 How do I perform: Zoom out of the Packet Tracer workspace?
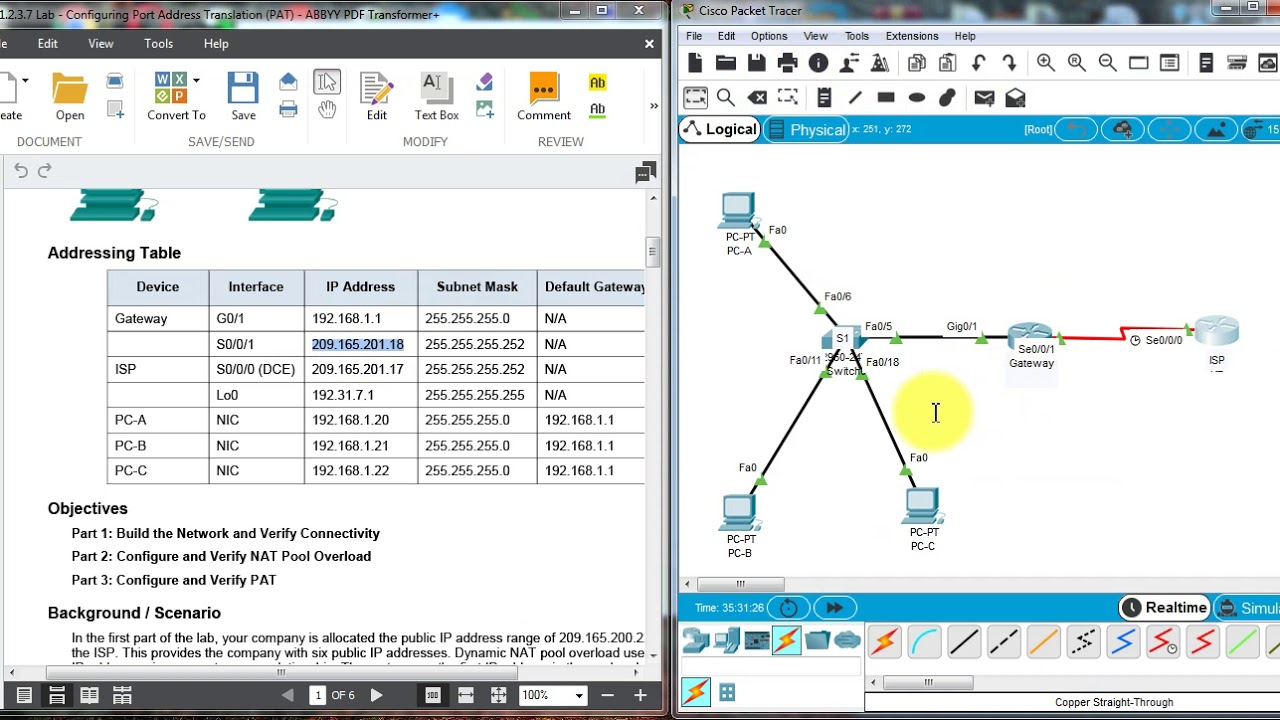click(1108, 63)
